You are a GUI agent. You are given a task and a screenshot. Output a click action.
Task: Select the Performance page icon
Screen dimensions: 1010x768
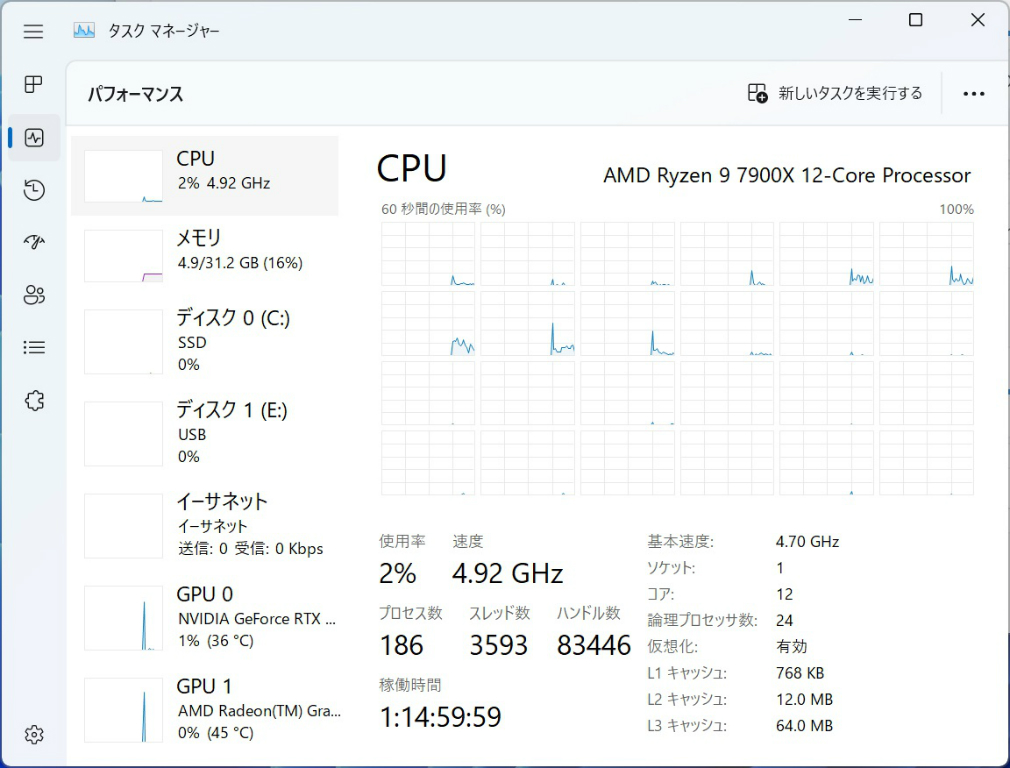[x=34, y=138]
